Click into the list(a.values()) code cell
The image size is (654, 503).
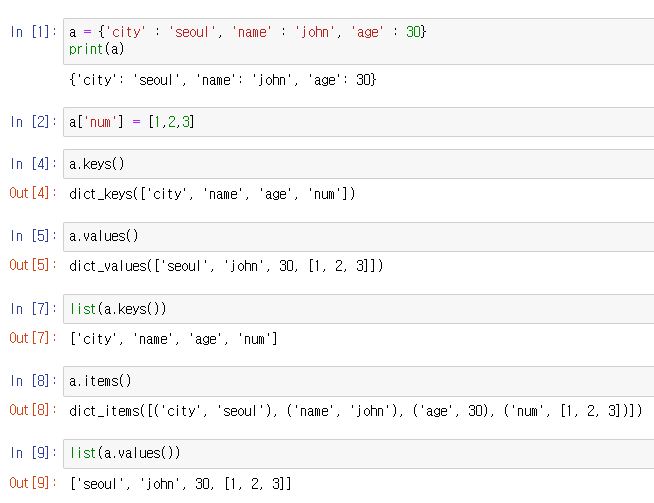(x=358, y=453)
